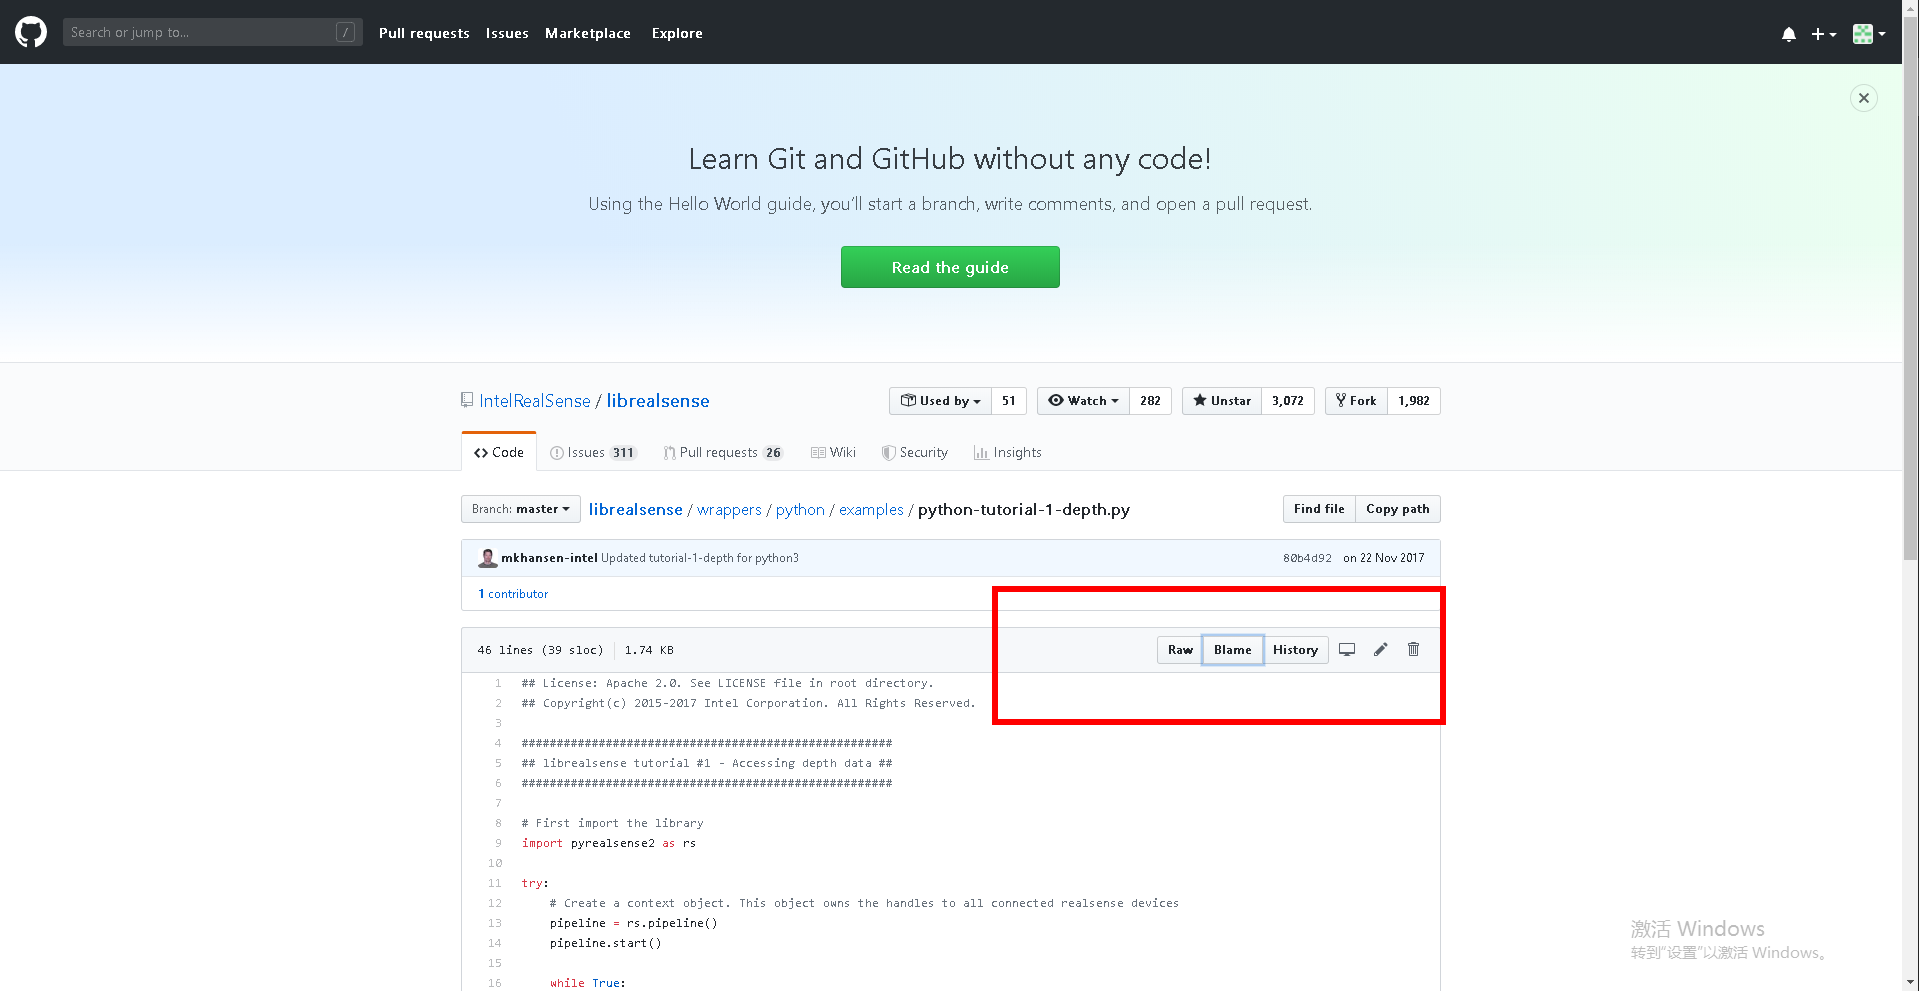Screen dimensions: 1919x991
Task: Open commit hash 80b4d92
Action: (1307, 558)
